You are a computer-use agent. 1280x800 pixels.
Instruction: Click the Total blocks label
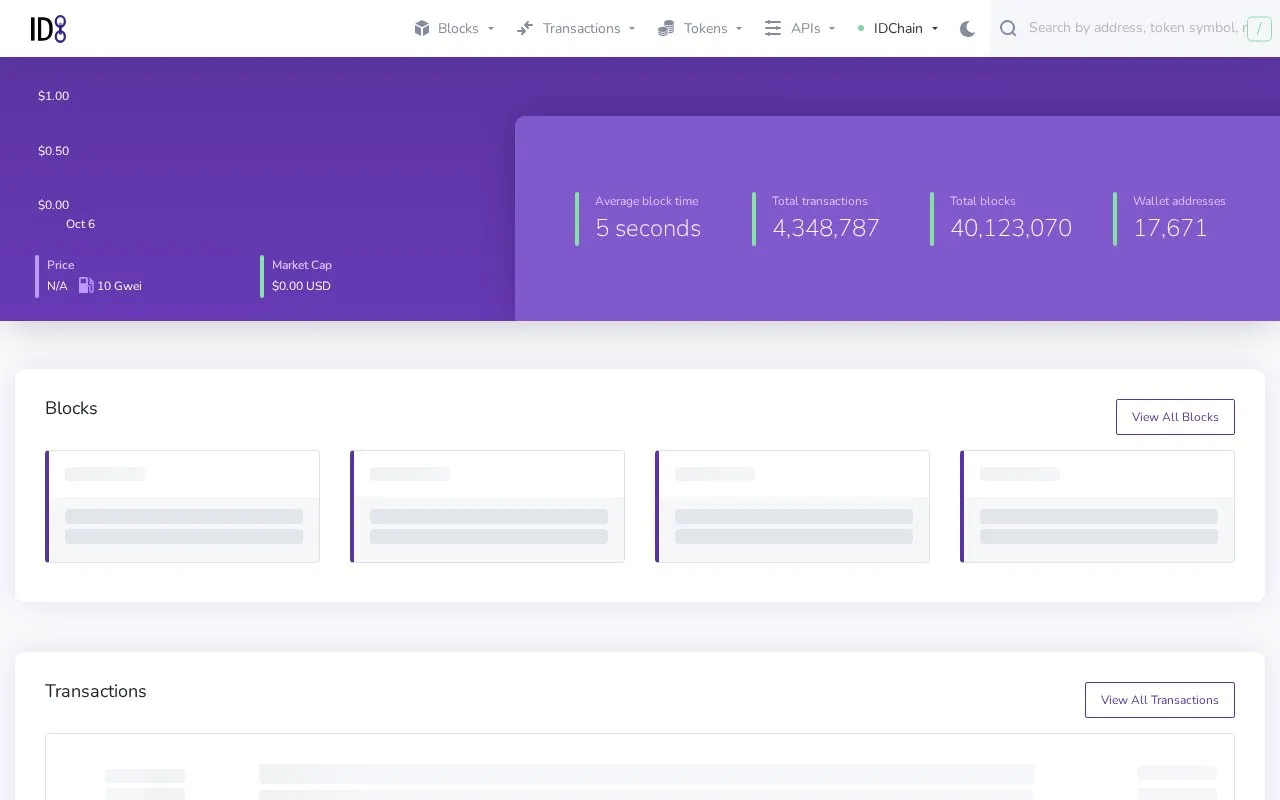(x=983, y=201)
